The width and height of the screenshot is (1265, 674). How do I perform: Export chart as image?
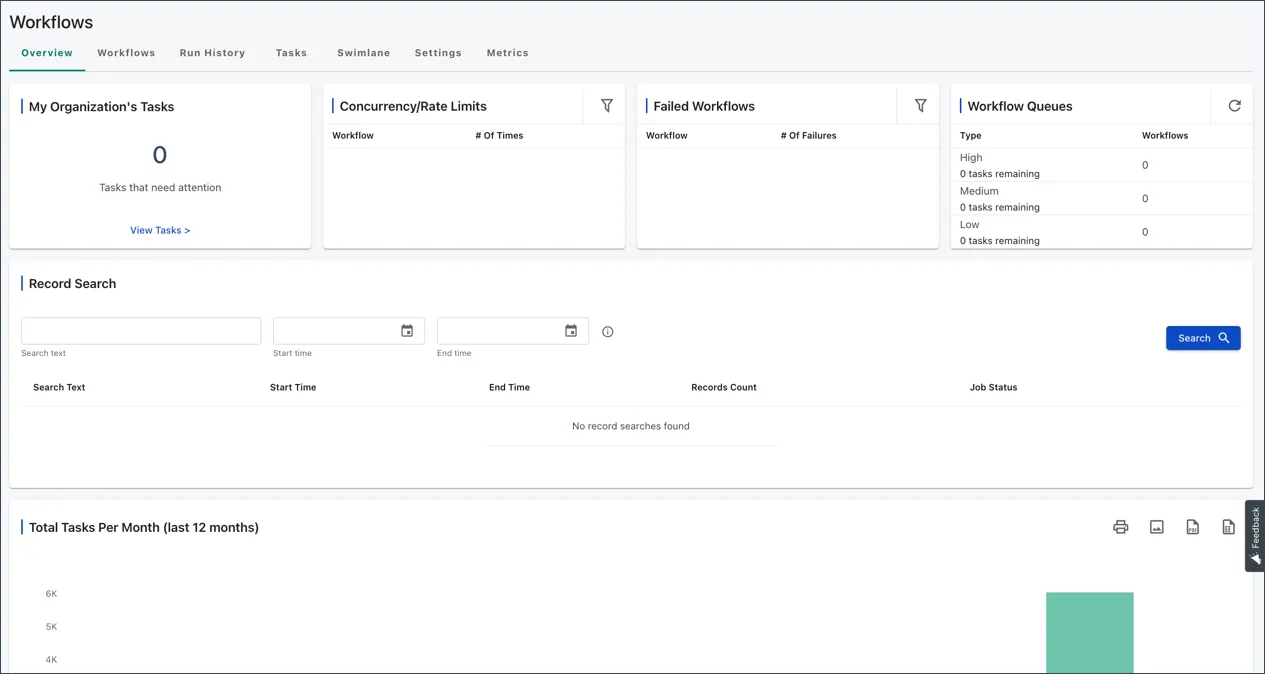(x=1157, y=527)
